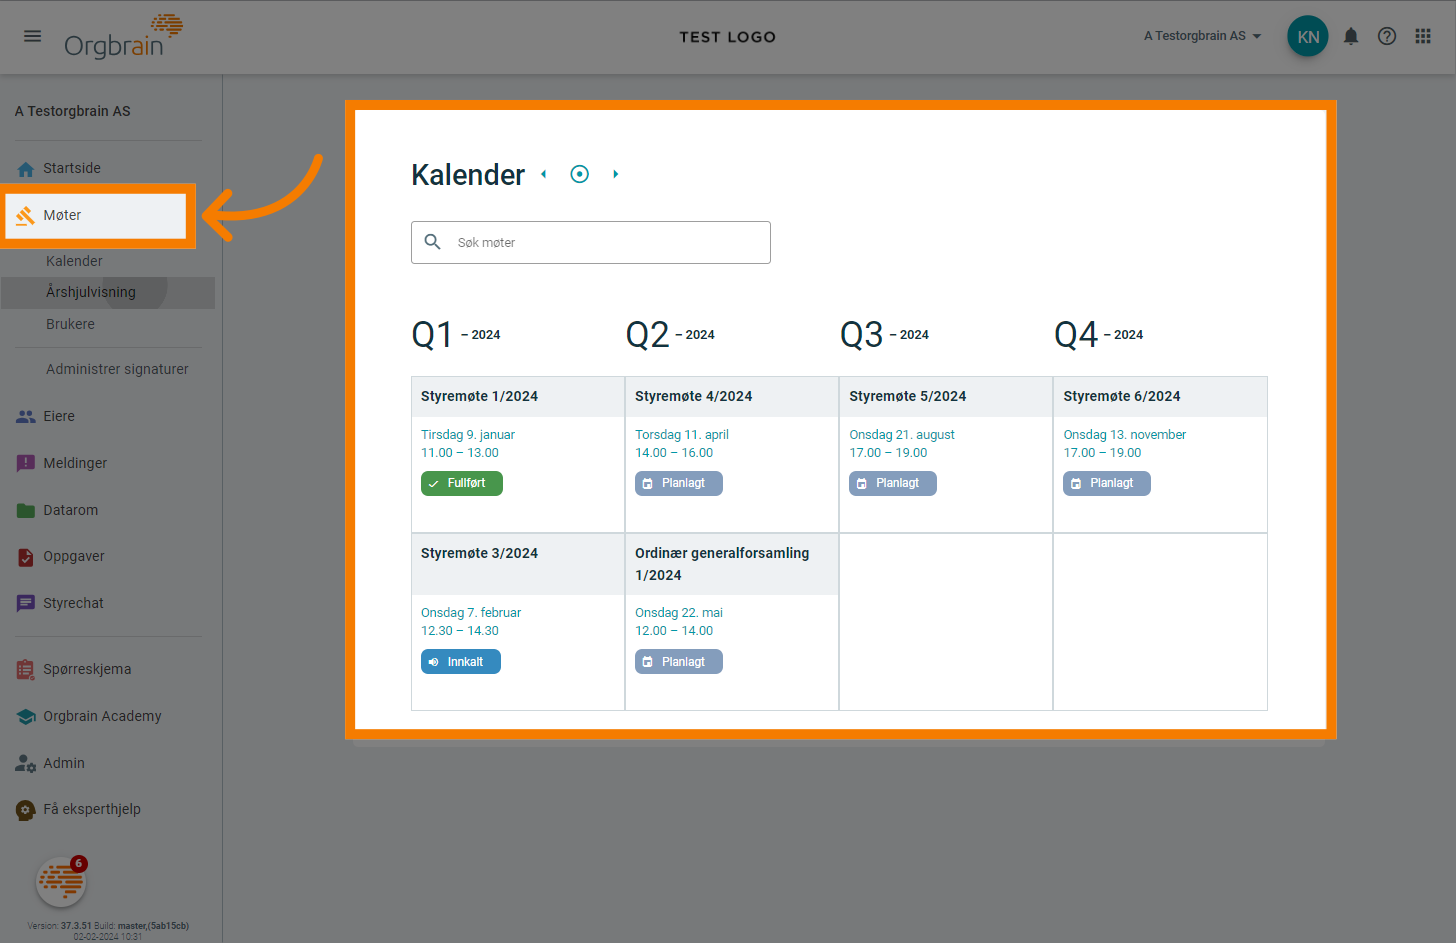Jump to today with calendar target icon
The width and height of the screenshot is (1456, 943).
(579, 174)
